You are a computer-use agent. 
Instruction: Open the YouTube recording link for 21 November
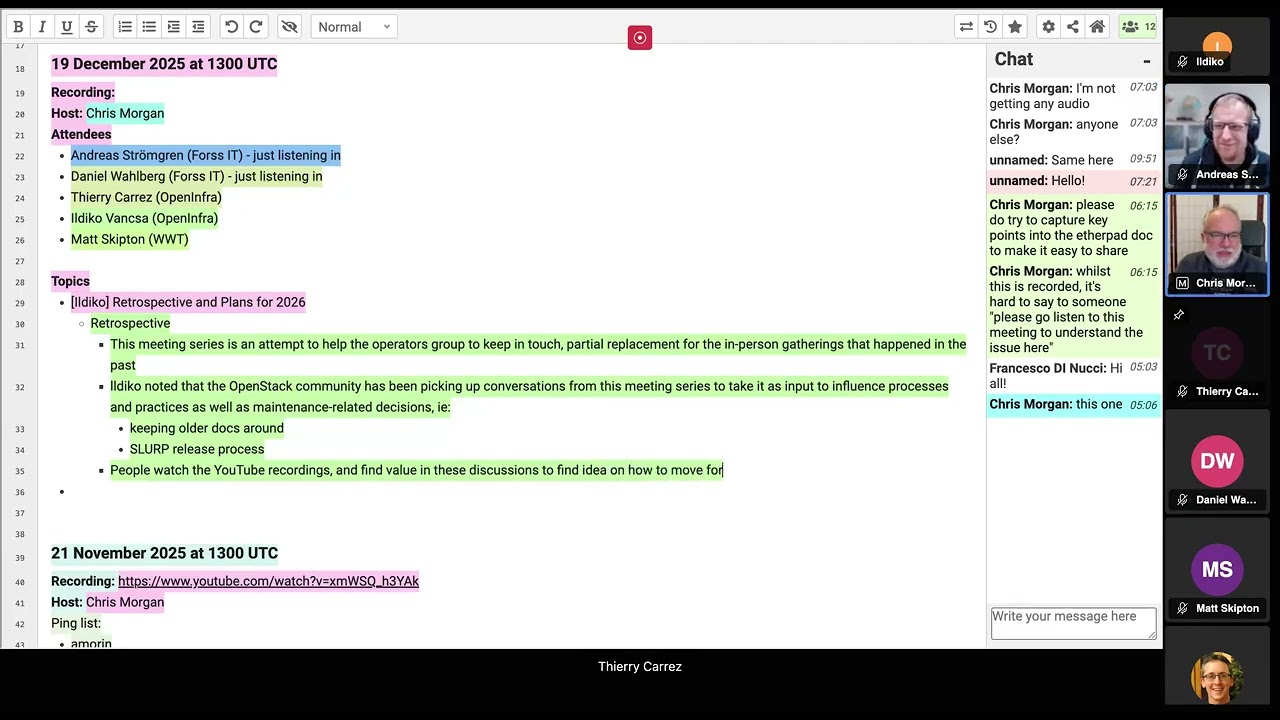268,581
